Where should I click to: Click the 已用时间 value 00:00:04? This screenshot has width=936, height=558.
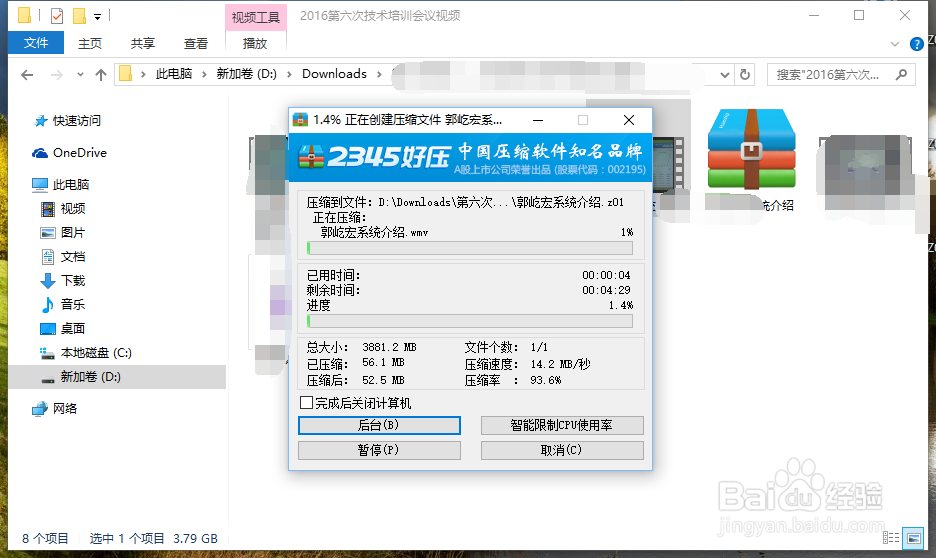tap(606, 275)
